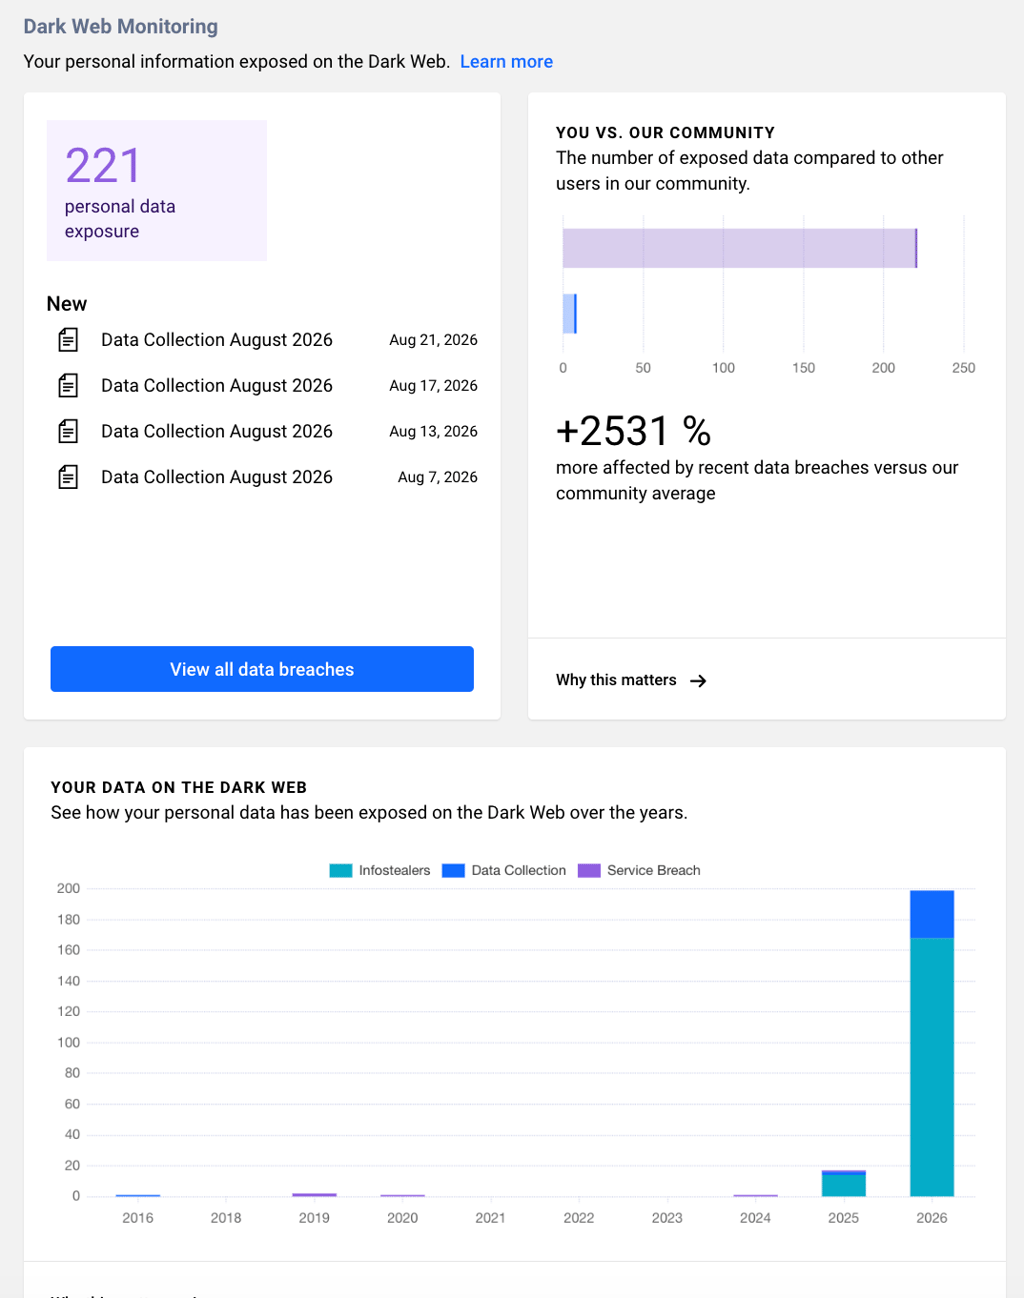Click the document icon beside Aug 13, 2026

click(x=68, y=432)
